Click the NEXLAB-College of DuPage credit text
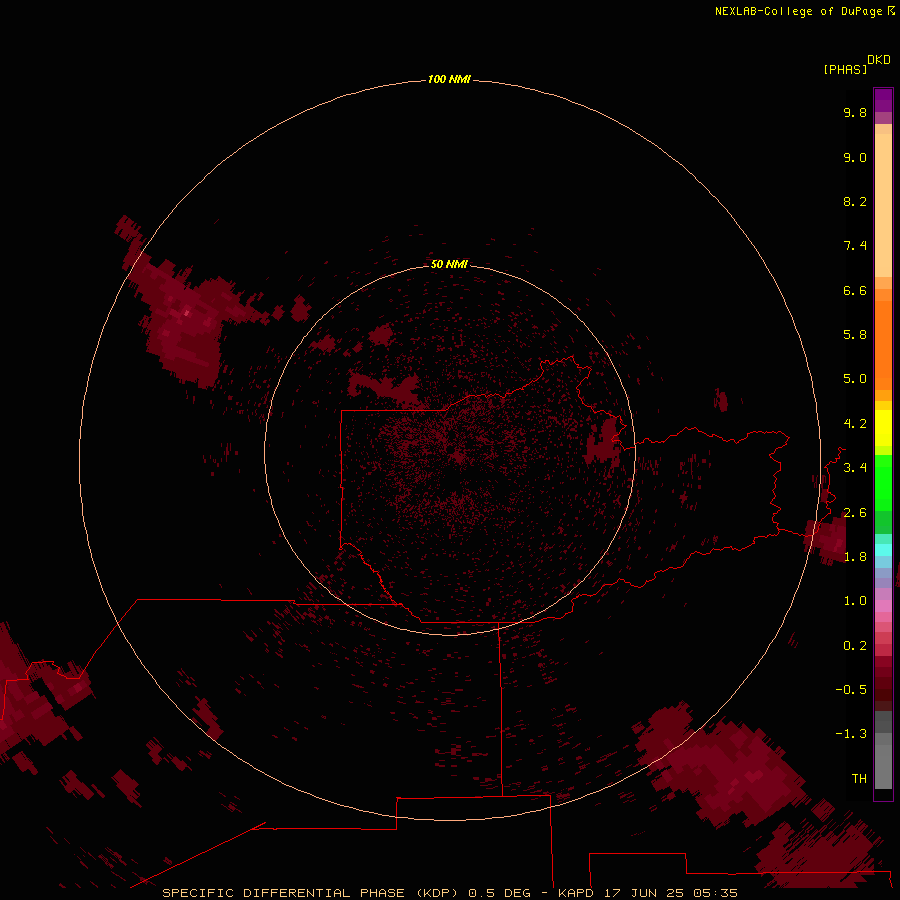Screen dimensions: 900x900 798,11
